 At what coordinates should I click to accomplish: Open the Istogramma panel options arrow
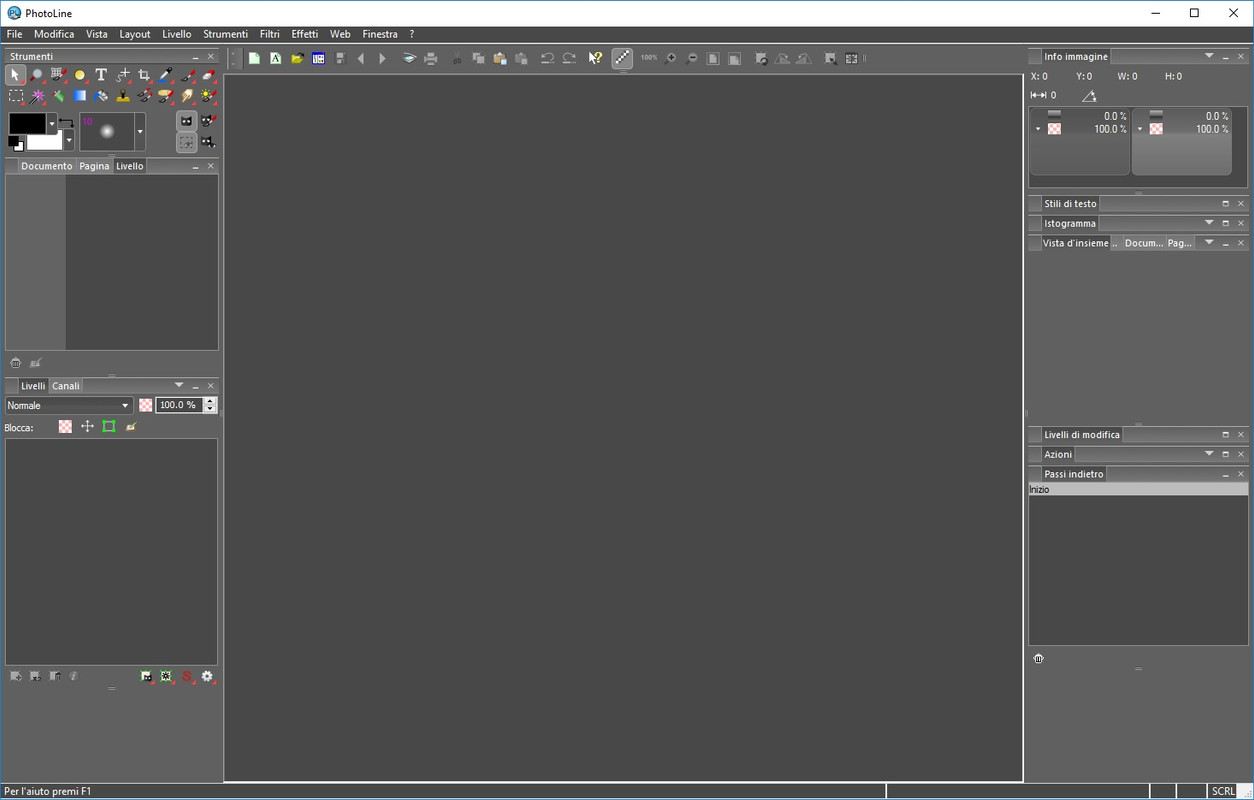click(x=1209, y=224)
